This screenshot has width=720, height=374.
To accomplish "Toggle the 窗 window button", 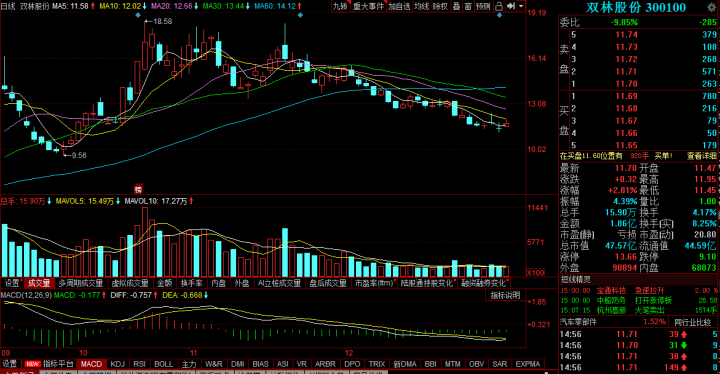I will click(468, 6).
